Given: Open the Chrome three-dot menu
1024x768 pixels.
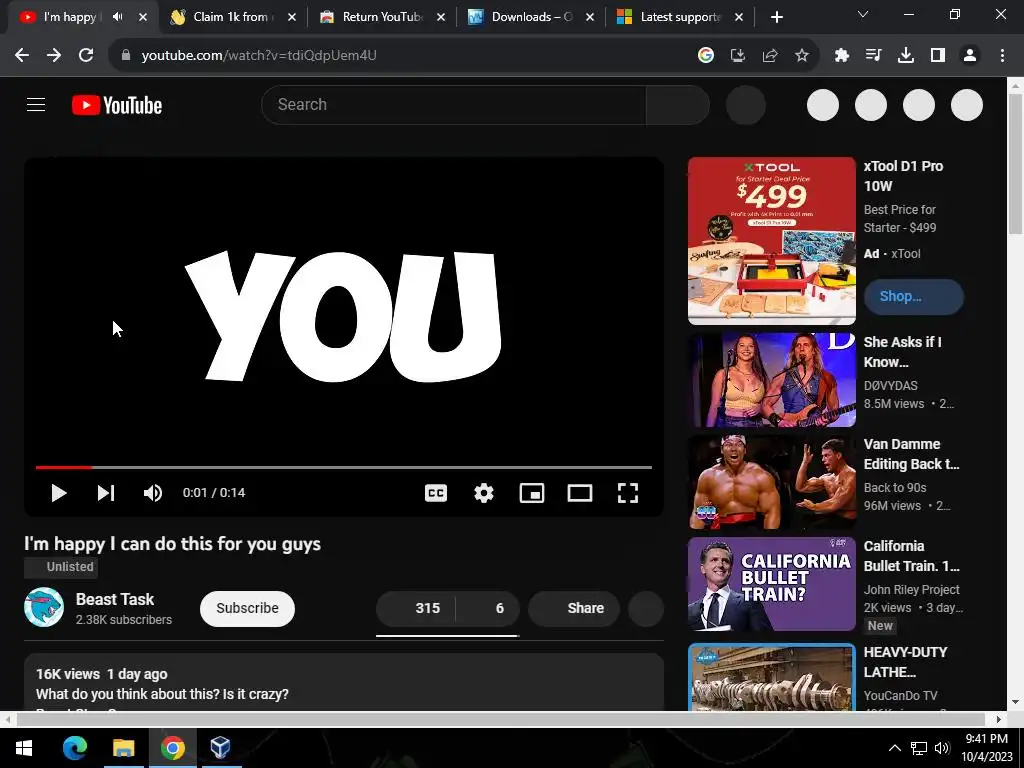Looking at the screenshot, I should [x=1002, y=56].
